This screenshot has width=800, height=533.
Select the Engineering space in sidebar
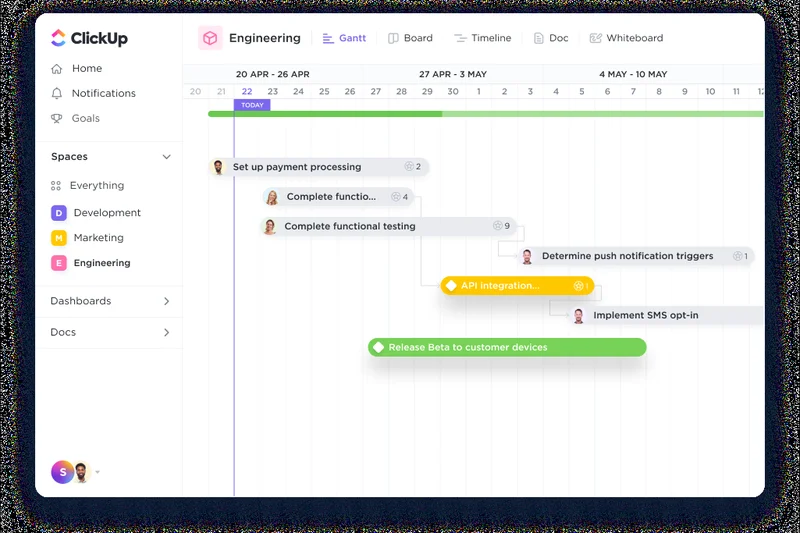click(x=101, y=263)
